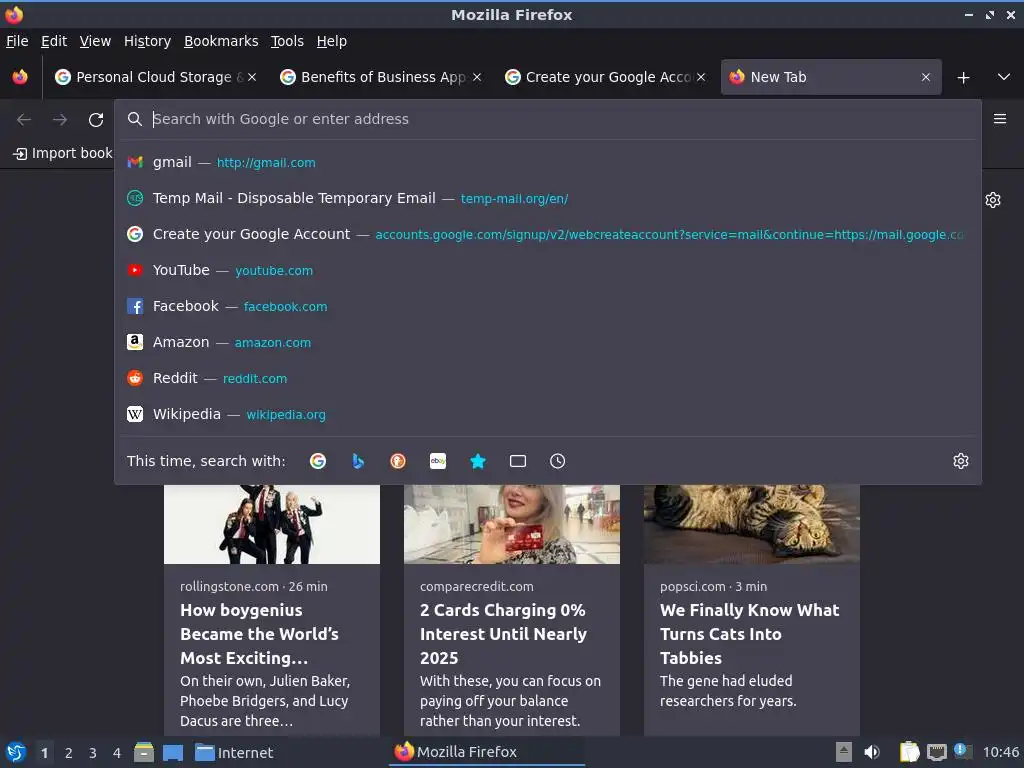Open the file manager icon in taskbar
Viewport: 1024px width, 768px height.
pos(144,752)
